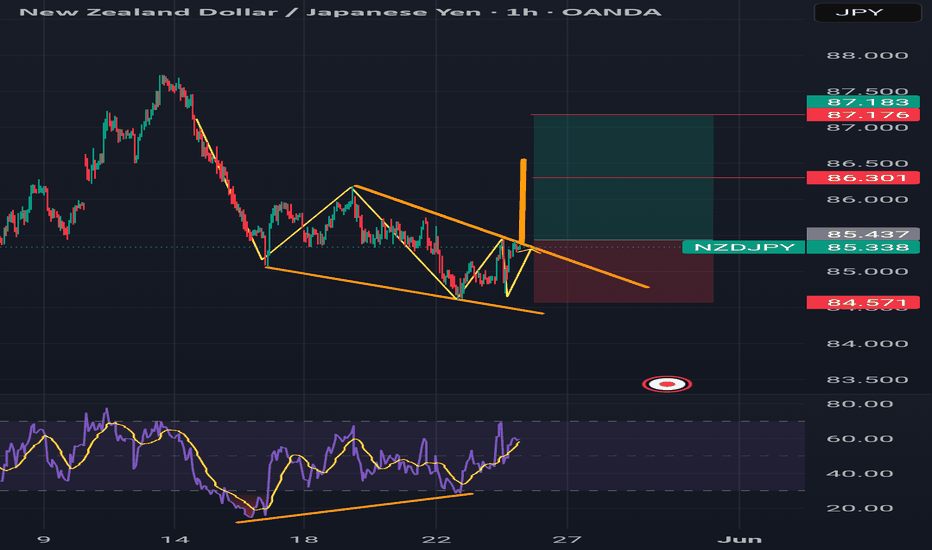
Task: Click the 87.000 price axis value
Action: coord(867,127)
